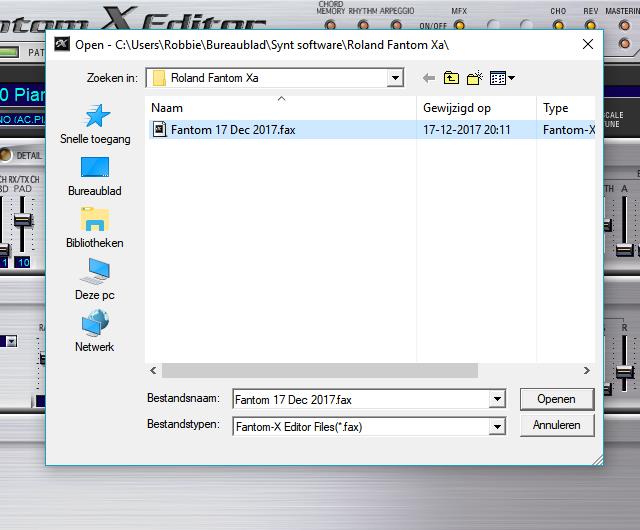Screen dimensions: 640x530
Task: Click the DETAIL button in editor
Action: (x=6, y=155)
